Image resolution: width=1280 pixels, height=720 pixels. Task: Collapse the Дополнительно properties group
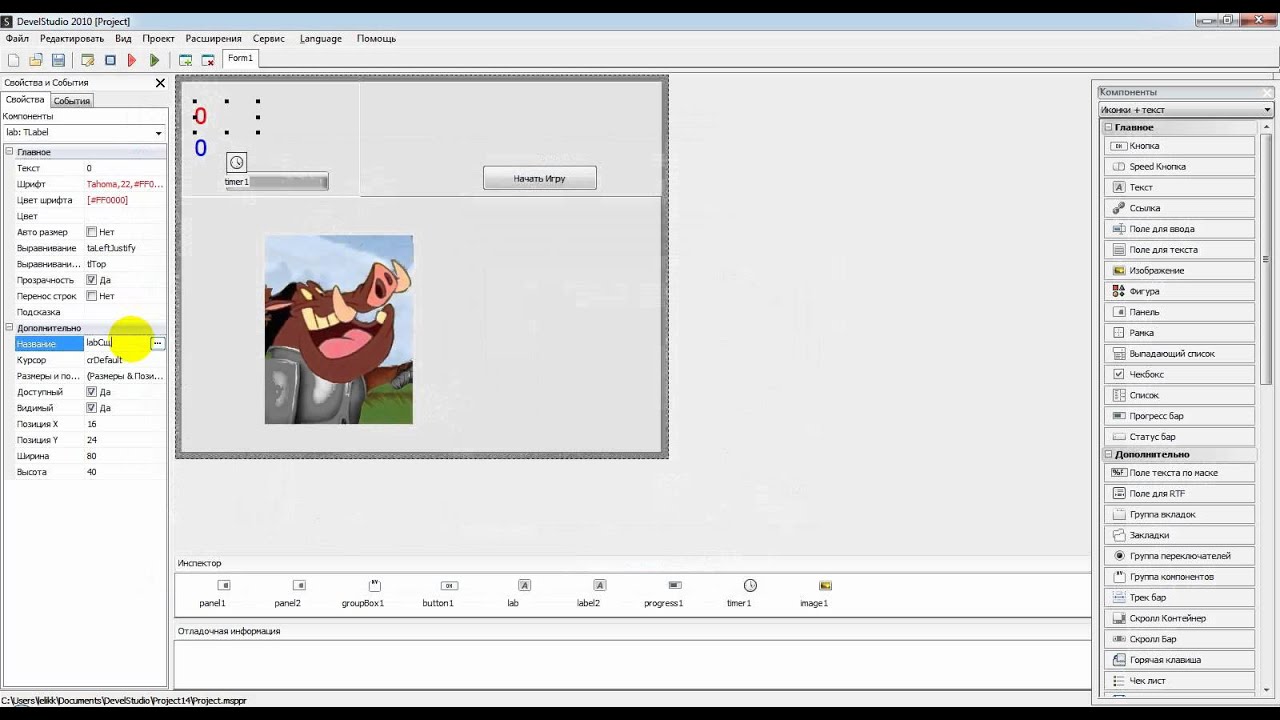pyautogui.click(x=9, y=328)
